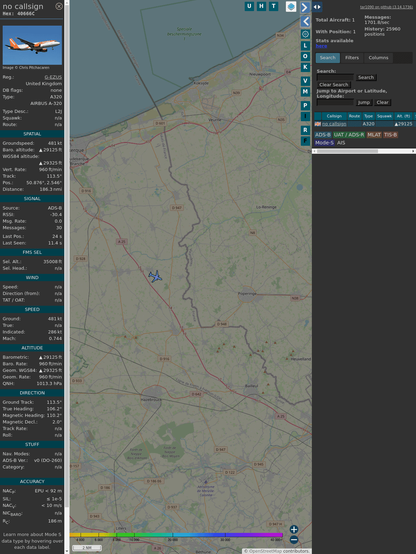Click the U map toggle button
This screenshot has height=554, width=416.
(x=249, y=6)
